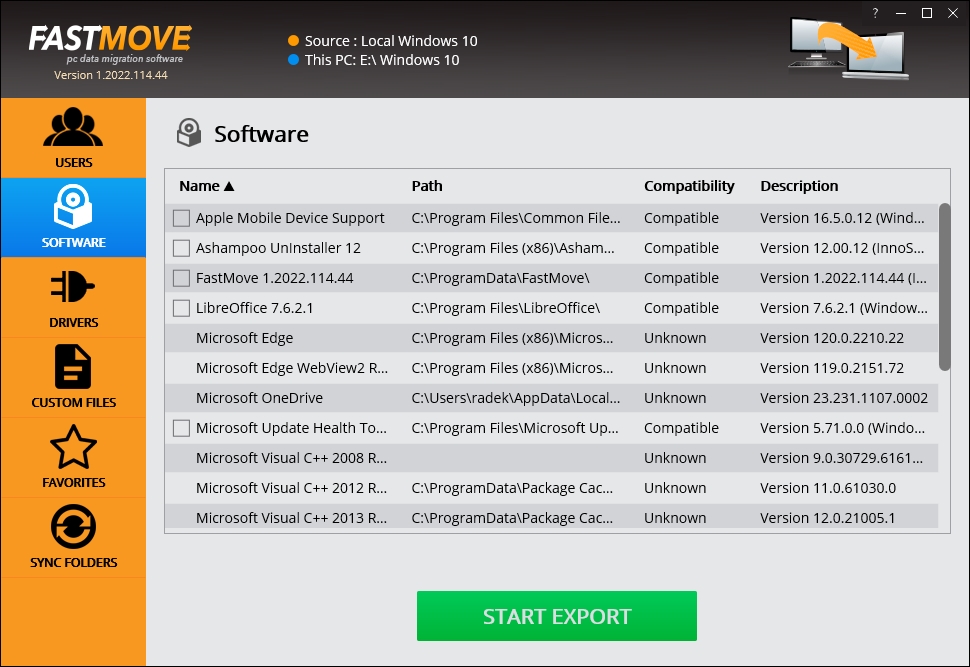Select Microsoft Visual C++ 2012 row

551,488
